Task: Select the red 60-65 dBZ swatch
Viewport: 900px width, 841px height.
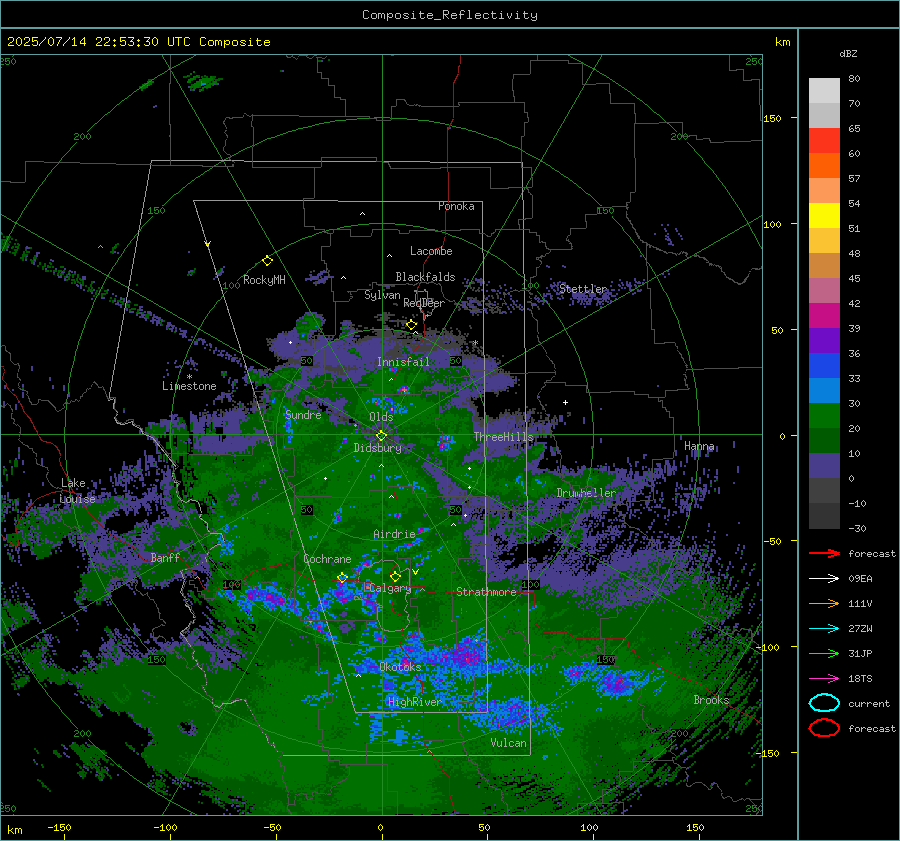Action: click(824, 141)
